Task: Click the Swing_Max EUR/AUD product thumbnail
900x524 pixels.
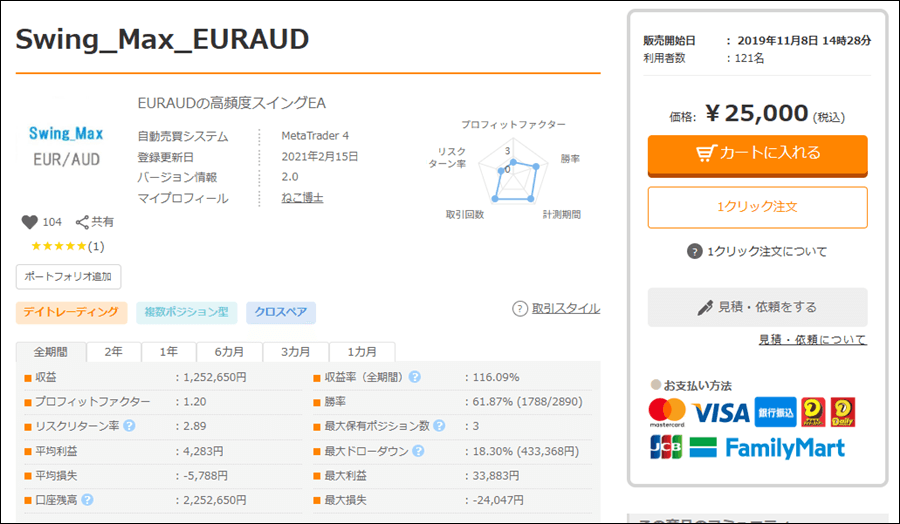Action: coord(66,146)
